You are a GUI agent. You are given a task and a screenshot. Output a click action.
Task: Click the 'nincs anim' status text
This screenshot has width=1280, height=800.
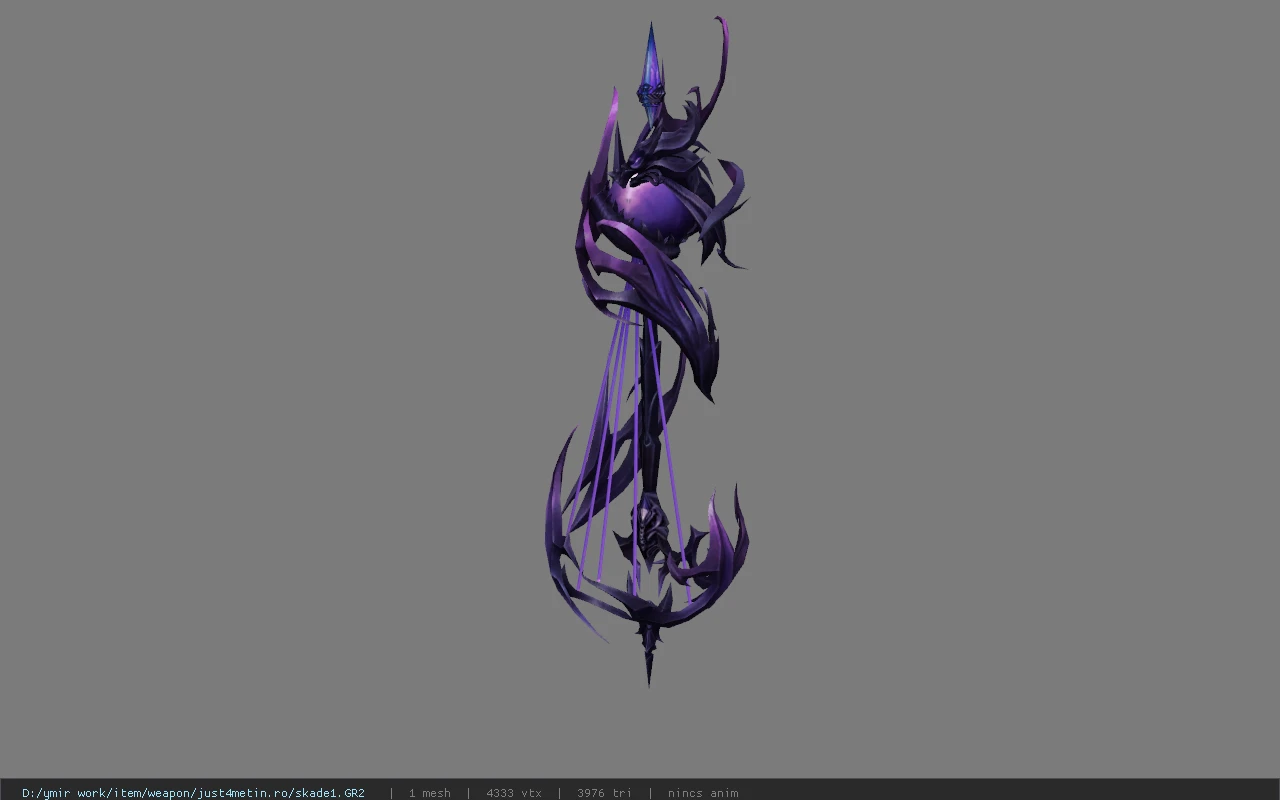703,793
